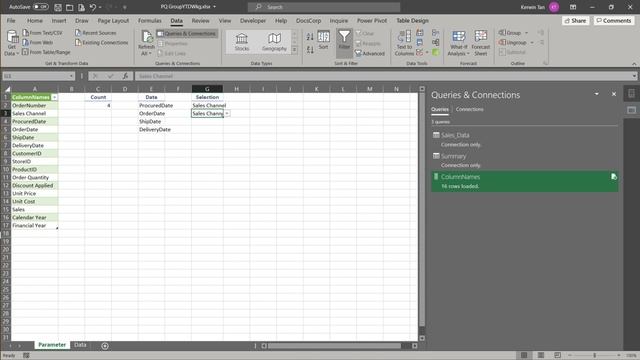Open the Group dropdown arrow

click(x=527, y=33)
